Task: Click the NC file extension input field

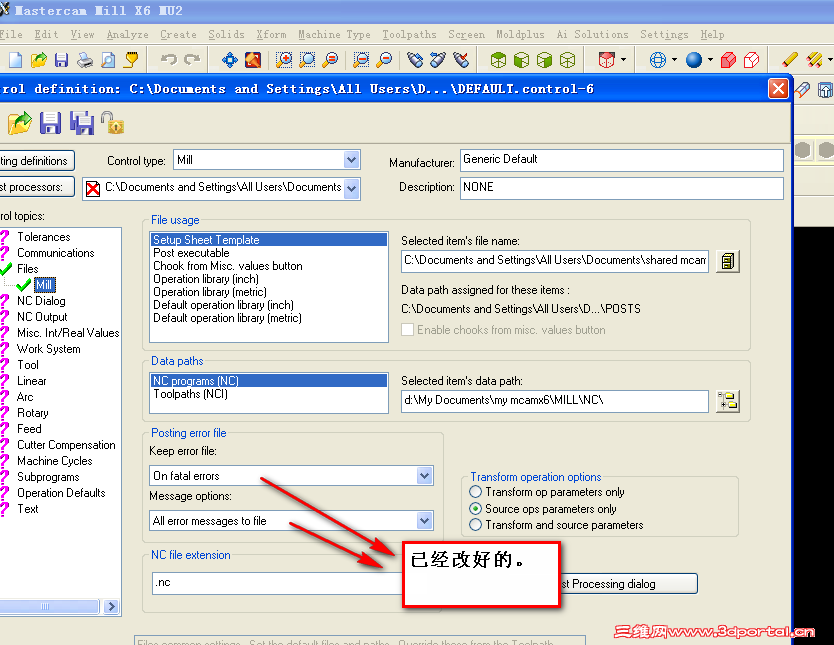Action: point(277,583)
